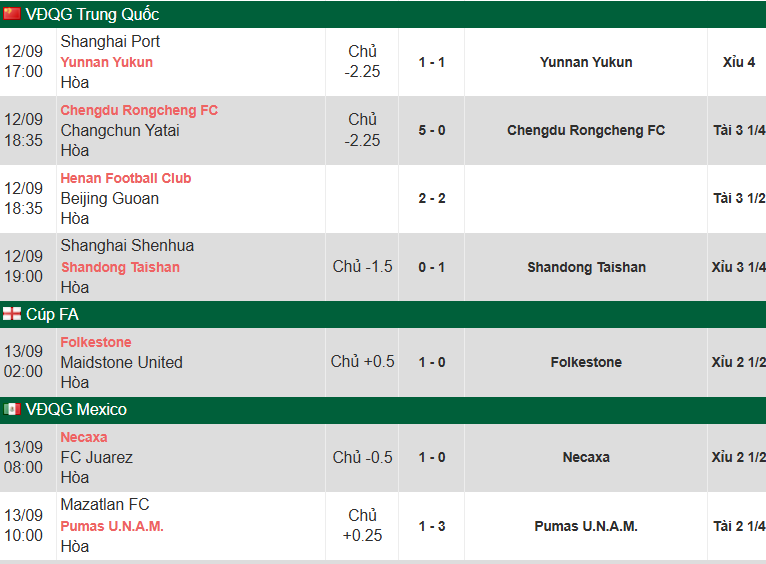This screenshot has height=564, width=766.
Task: Click Maidstone United team name
Action: point(121,362)
